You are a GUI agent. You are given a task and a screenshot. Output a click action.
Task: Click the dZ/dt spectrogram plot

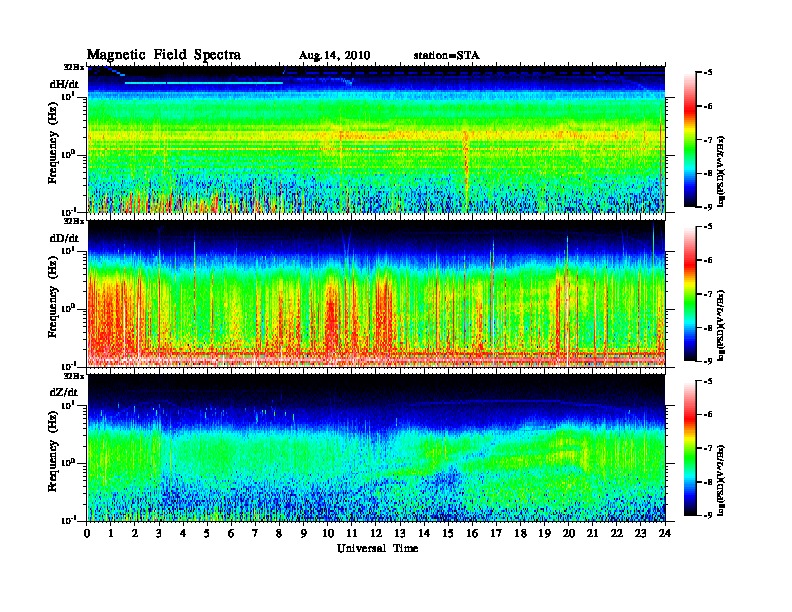tap(376, 447)
